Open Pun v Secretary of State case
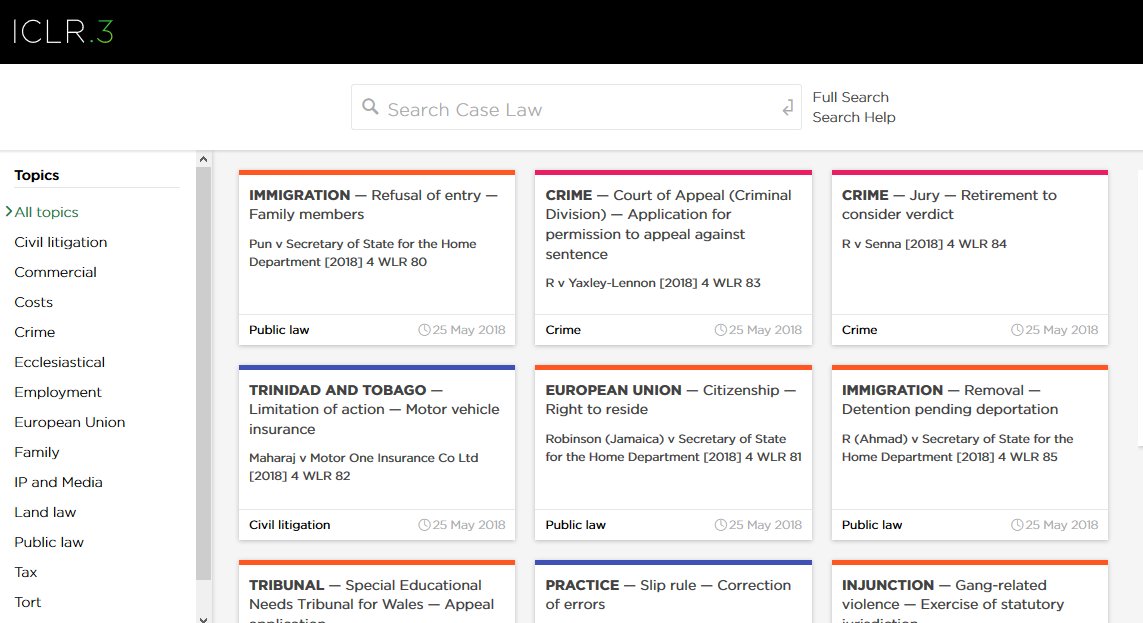The image size is (1143, 623). 362,253
